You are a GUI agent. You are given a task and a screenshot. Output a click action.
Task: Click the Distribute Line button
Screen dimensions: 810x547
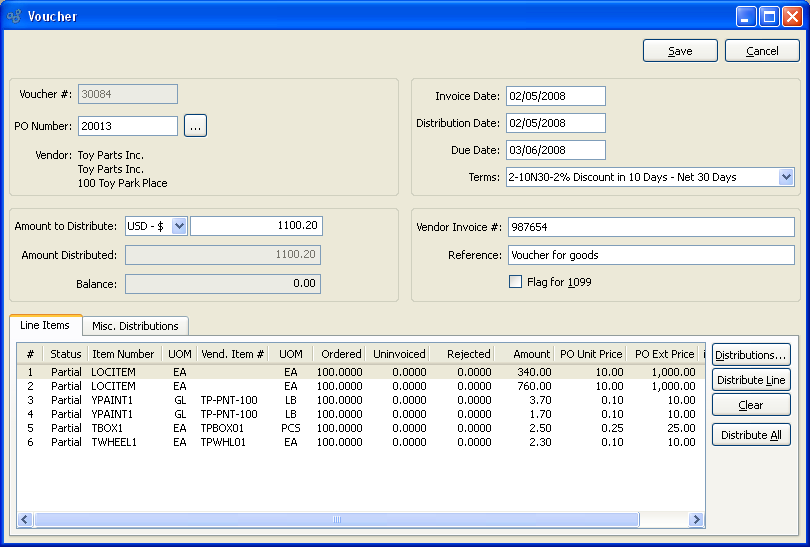750,380
